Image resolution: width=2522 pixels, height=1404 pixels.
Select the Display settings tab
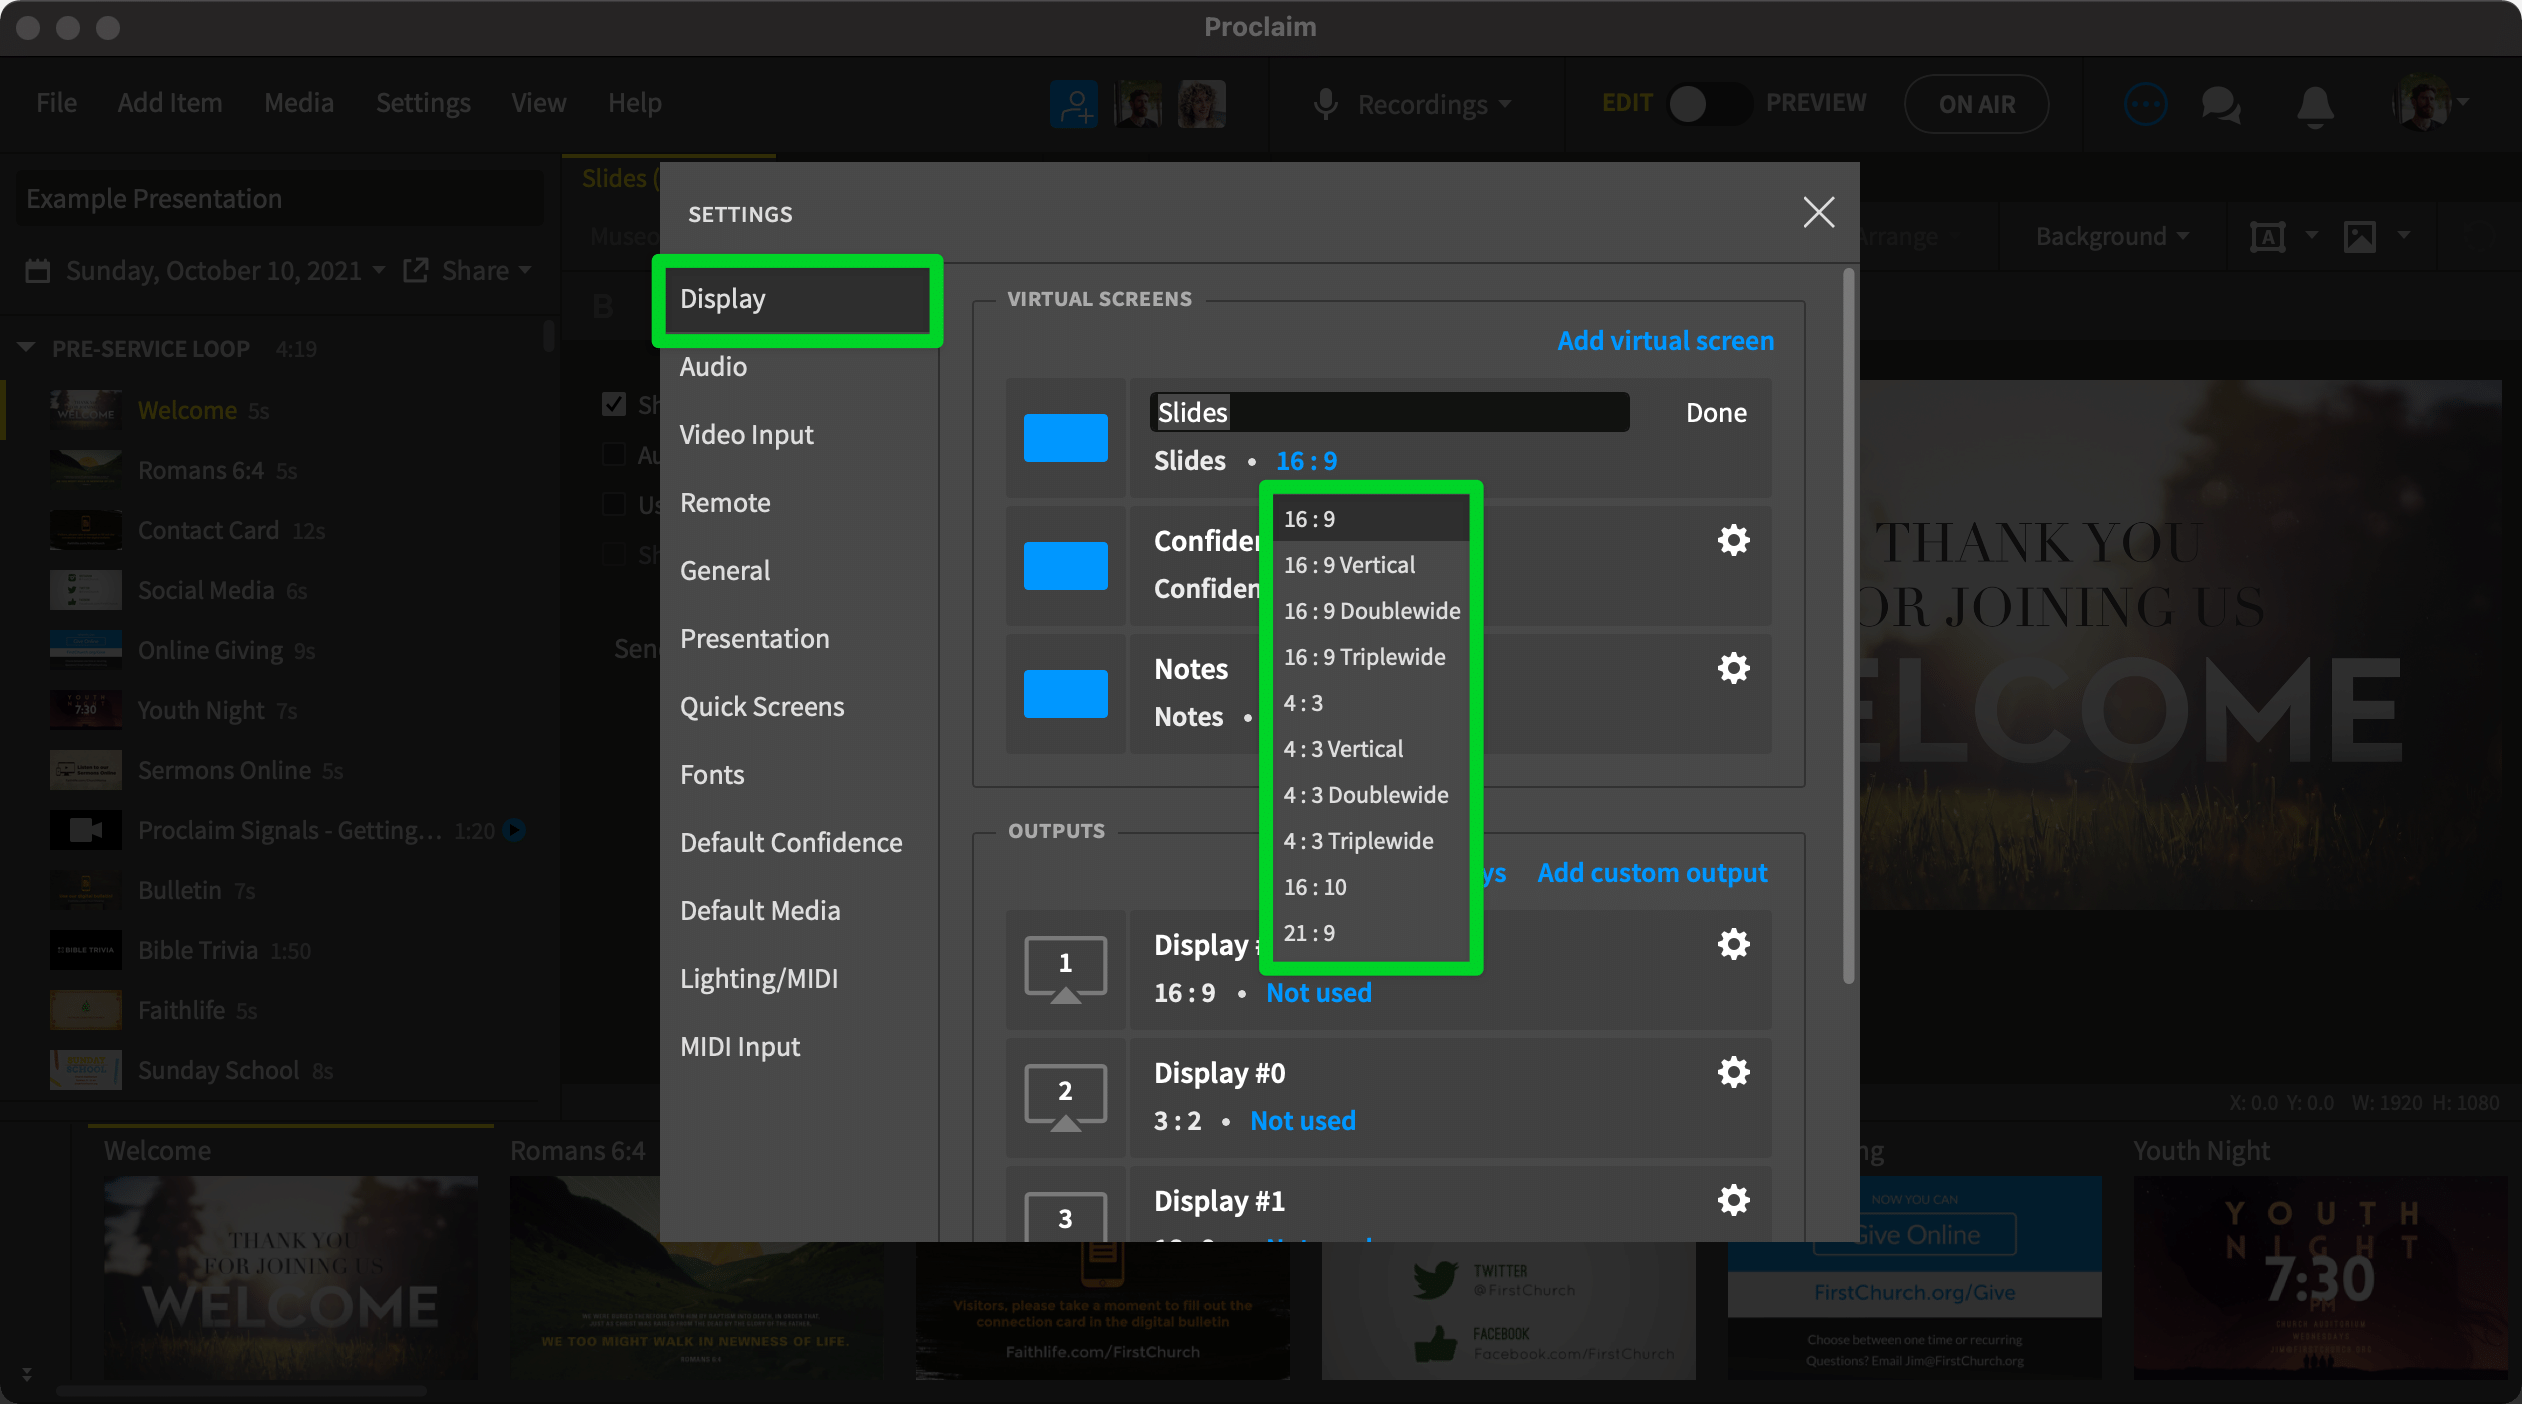(797, 299)
